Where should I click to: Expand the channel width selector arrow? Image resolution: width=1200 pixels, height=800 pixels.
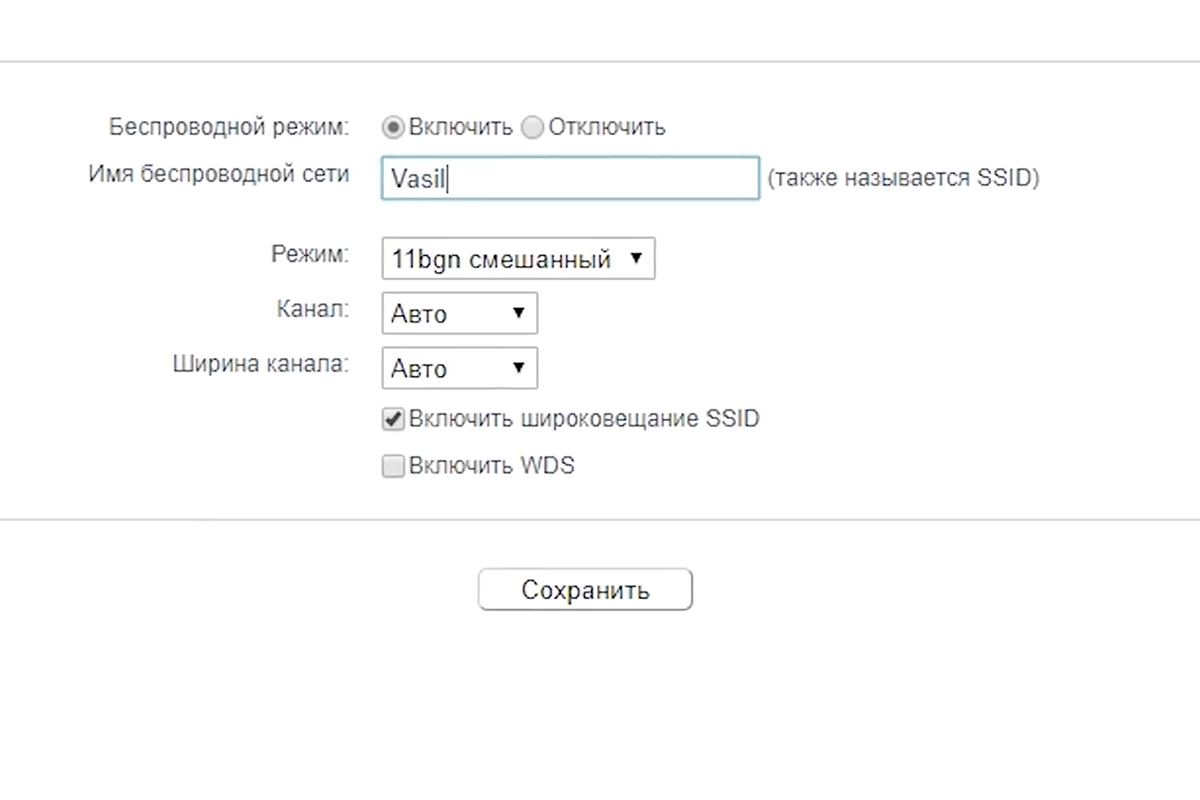coord(519,368)
